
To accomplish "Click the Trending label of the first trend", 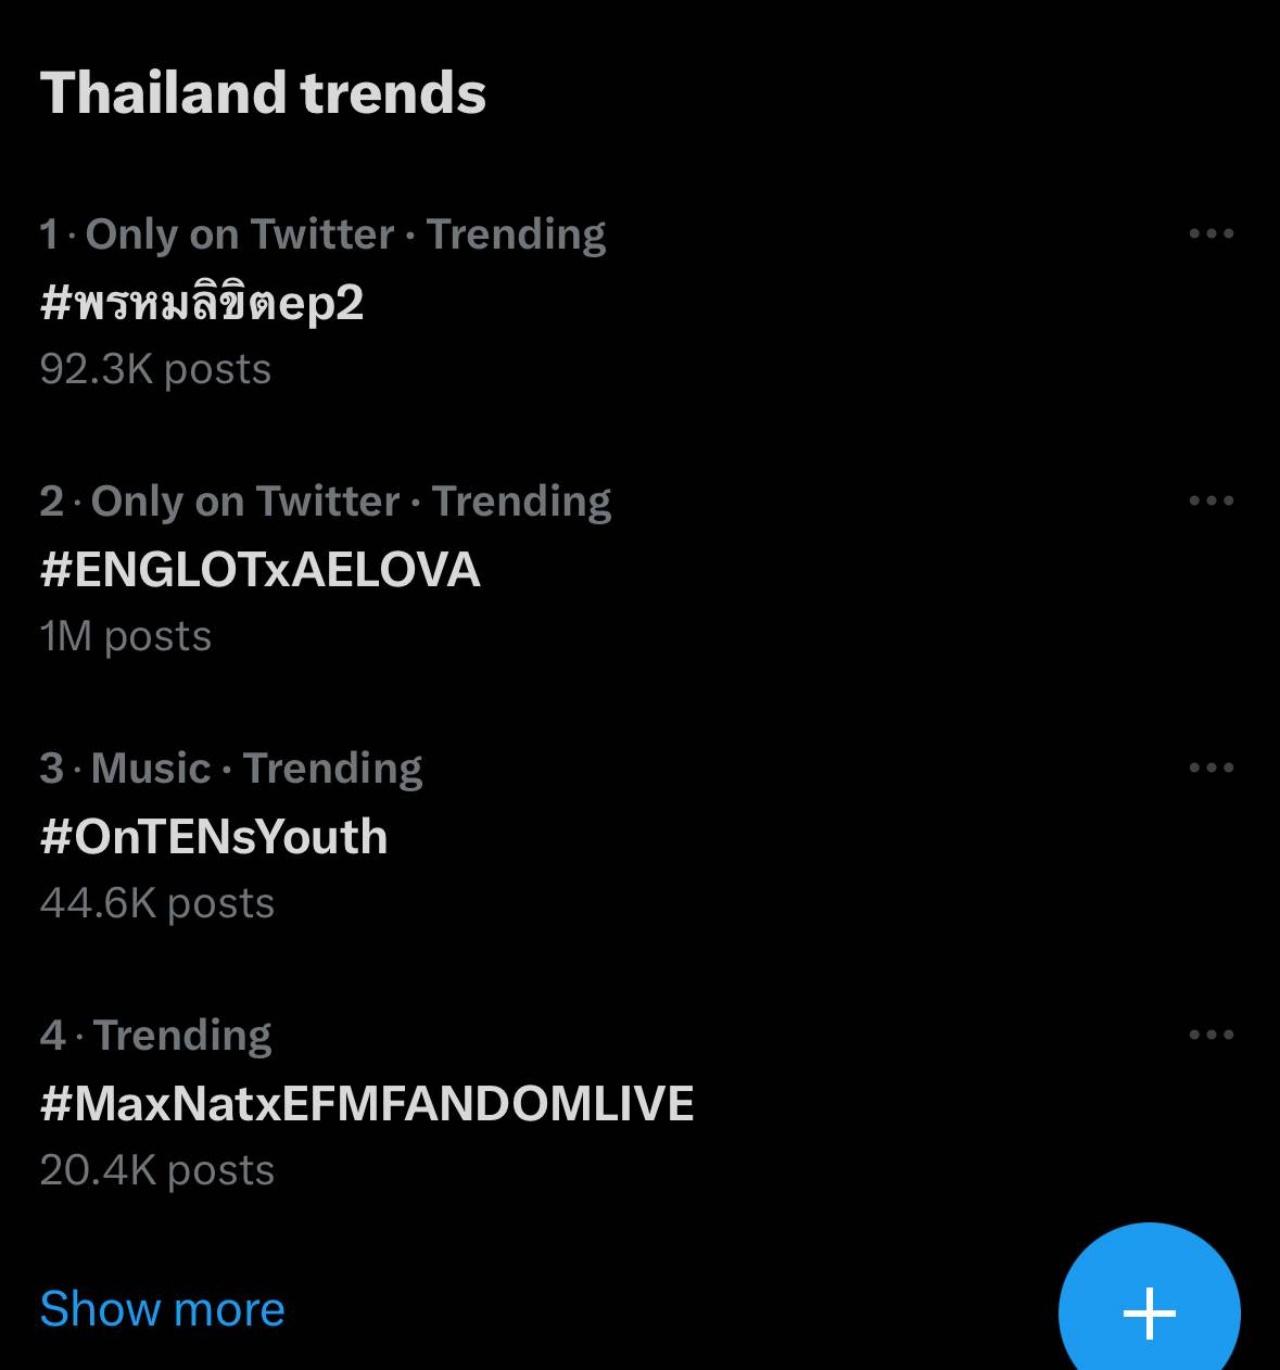I will [x=516, y=234].
